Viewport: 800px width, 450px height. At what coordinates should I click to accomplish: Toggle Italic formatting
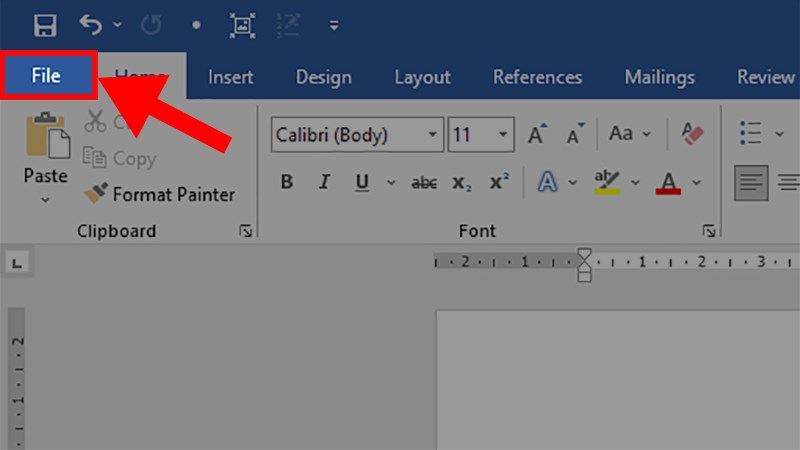click(324, 182)
